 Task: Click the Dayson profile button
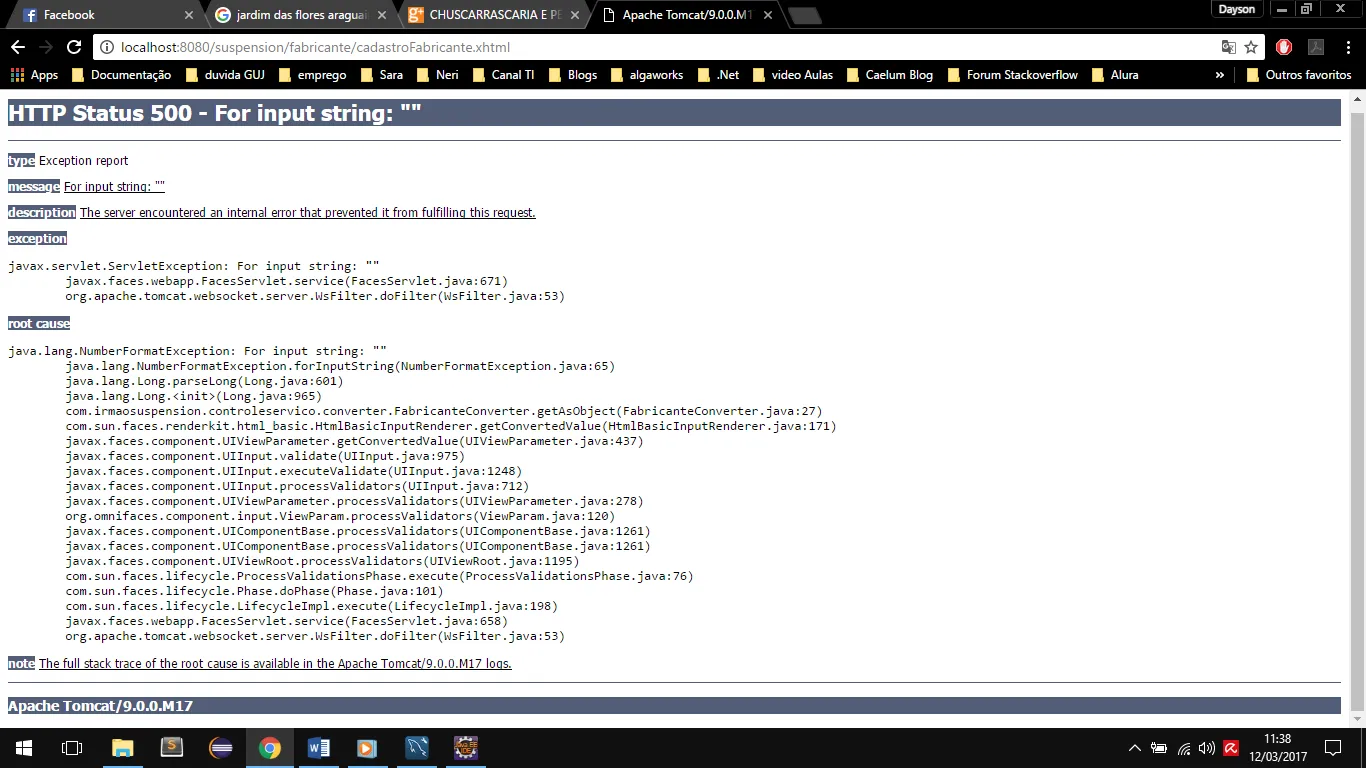point(1237,9)
